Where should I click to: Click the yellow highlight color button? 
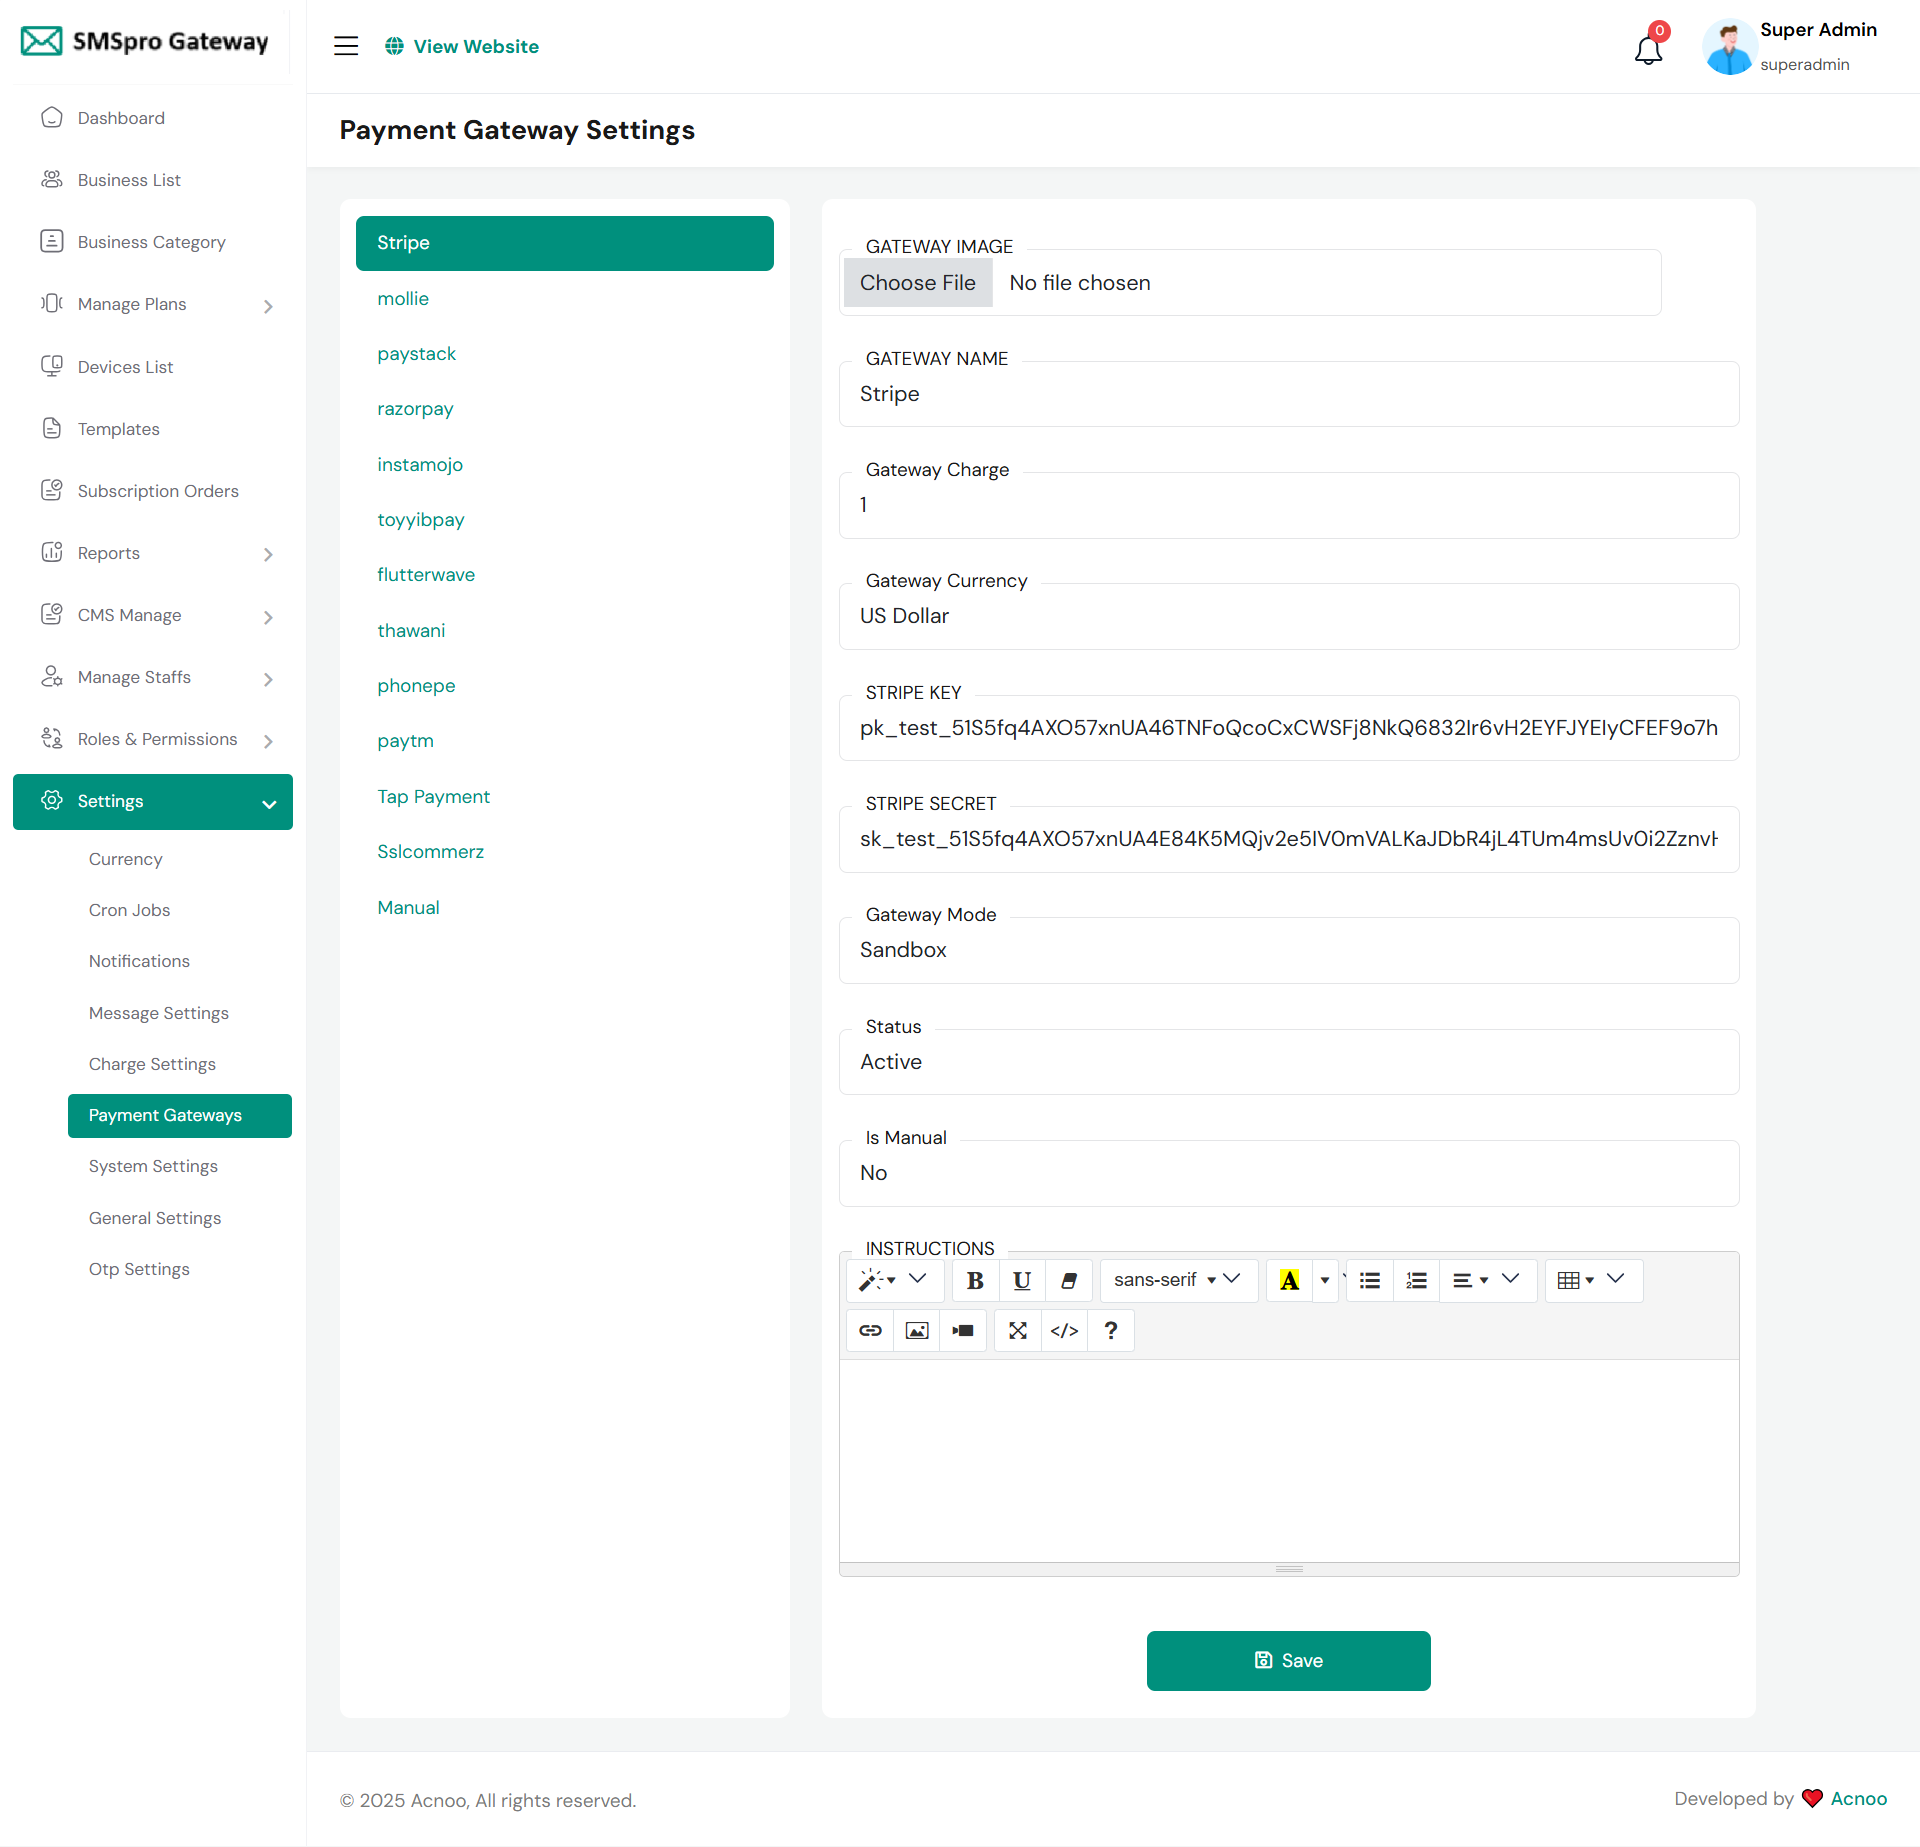click(x=1289, y=1280)
